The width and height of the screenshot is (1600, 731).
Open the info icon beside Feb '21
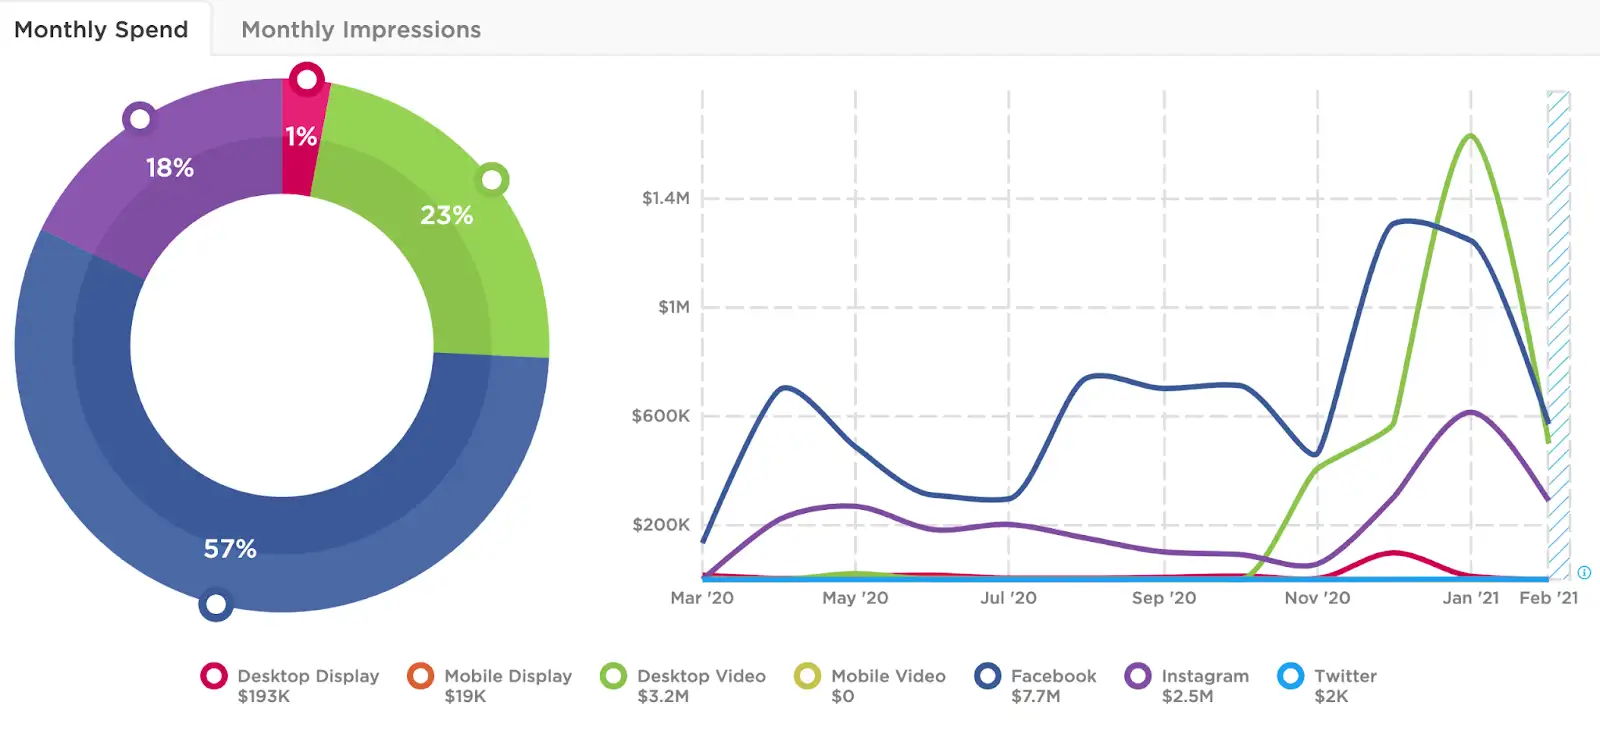coord(1584,573)
